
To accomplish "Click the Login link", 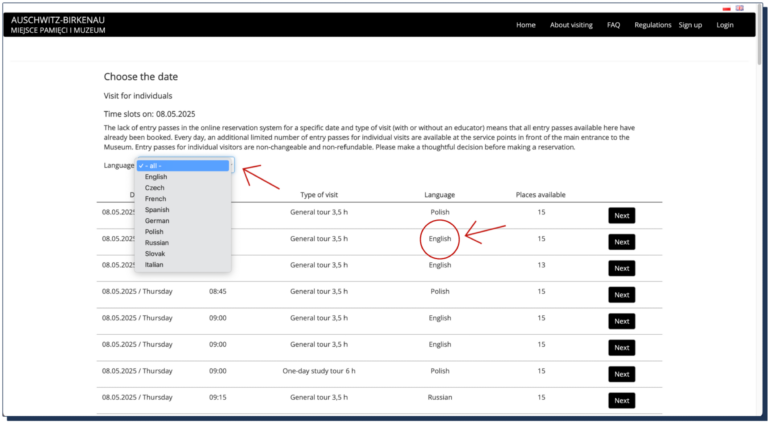I will (x=725, y=25).
